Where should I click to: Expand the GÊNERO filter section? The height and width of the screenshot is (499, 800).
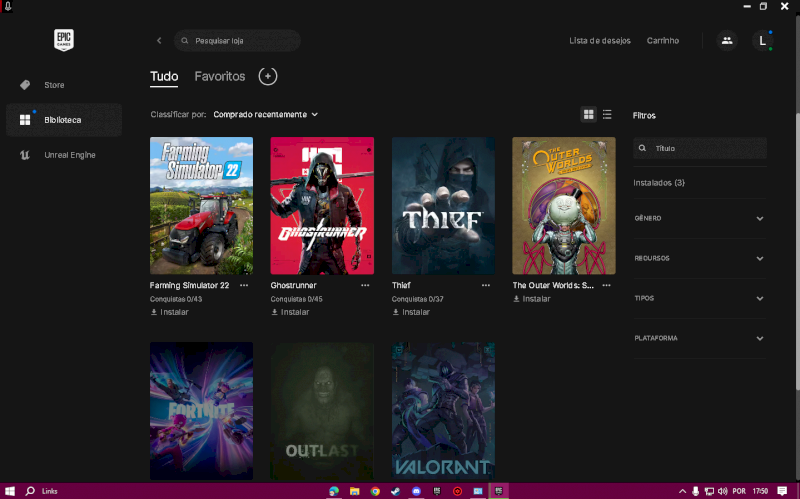click(x=699, y=218)
